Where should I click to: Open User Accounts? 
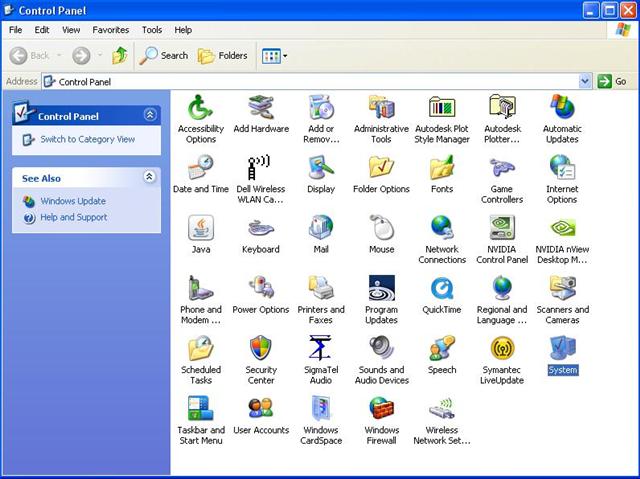tap(261, 415)
